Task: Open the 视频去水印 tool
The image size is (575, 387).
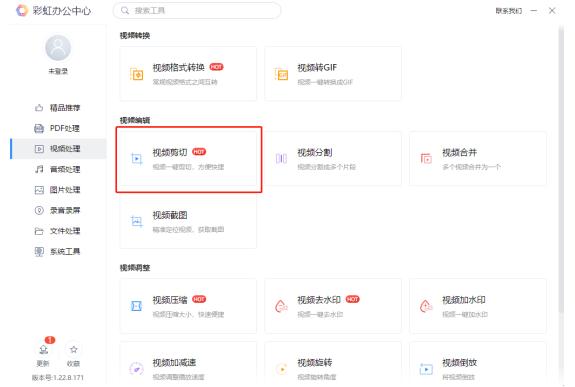Action: click(x=333, y=306)
